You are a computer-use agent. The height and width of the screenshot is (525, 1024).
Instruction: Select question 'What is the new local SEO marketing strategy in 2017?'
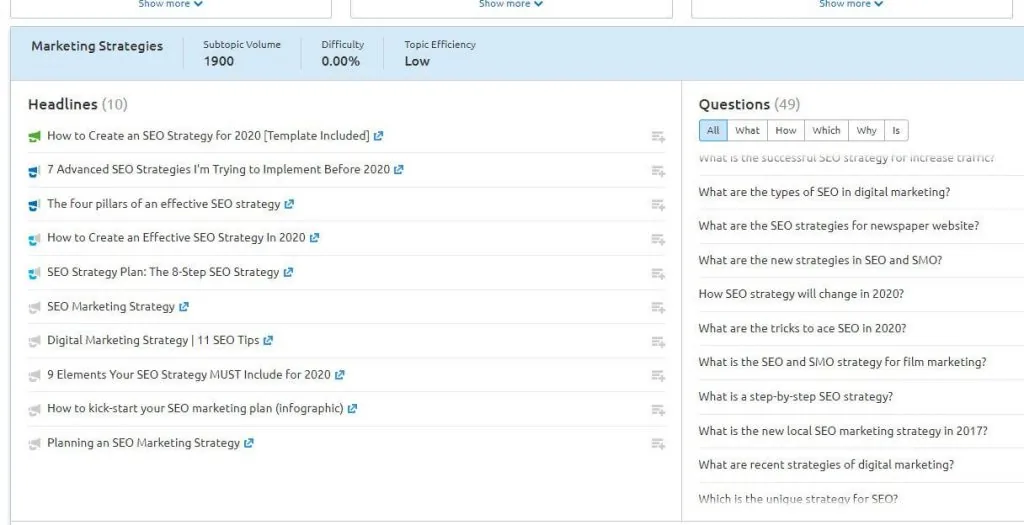pos(843,431)
